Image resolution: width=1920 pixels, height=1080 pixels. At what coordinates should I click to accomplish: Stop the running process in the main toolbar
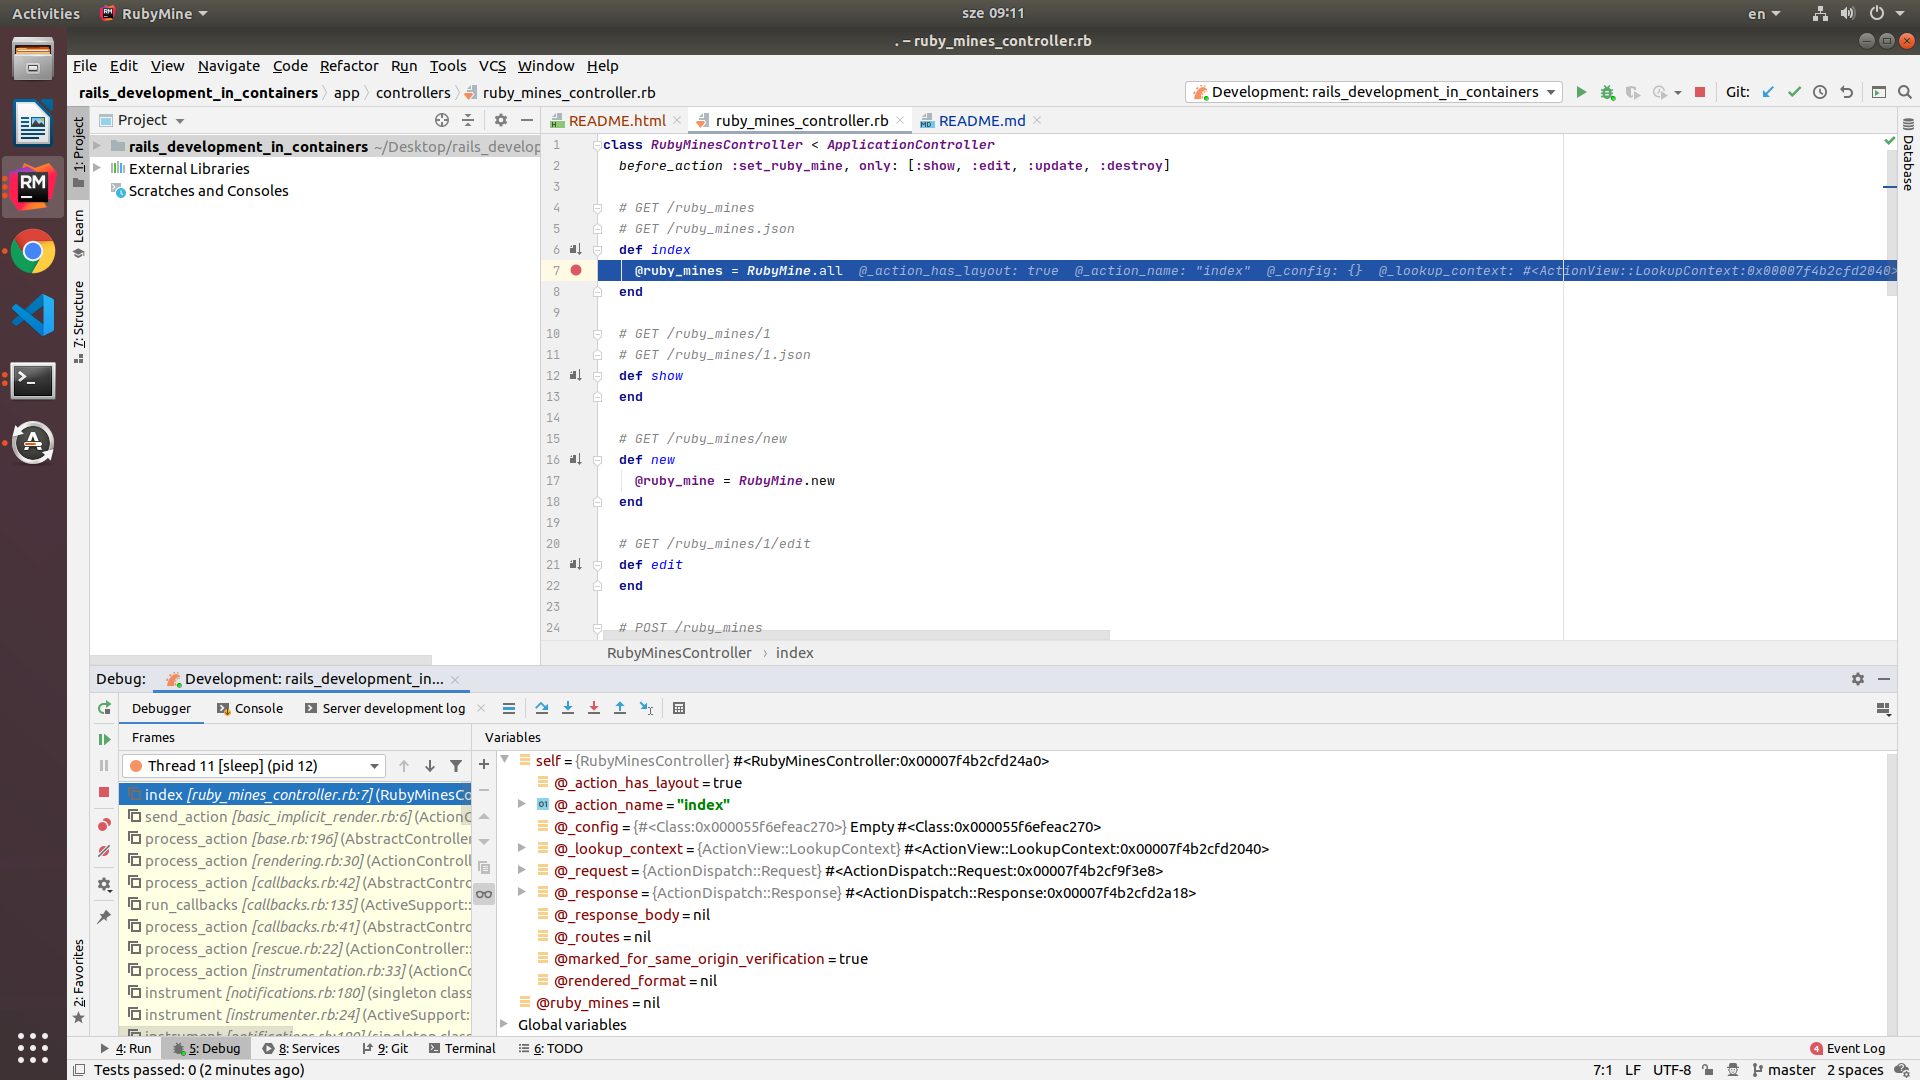coord(1700,92)
